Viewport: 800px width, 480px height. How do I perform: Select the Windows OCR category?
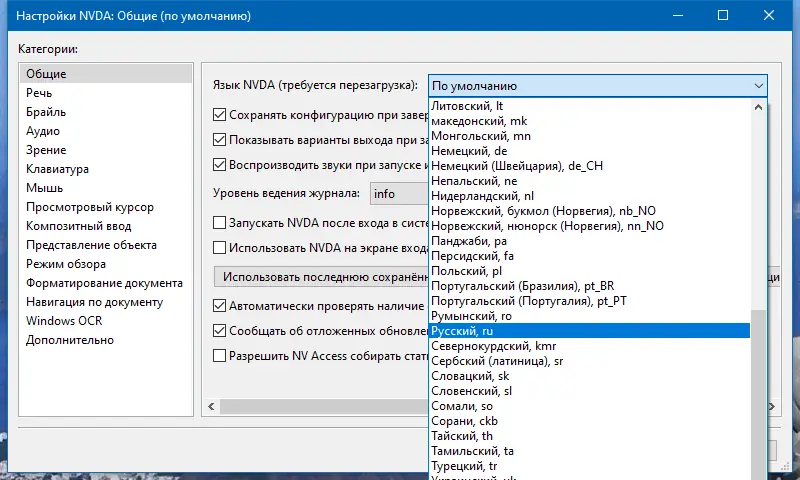64,321
